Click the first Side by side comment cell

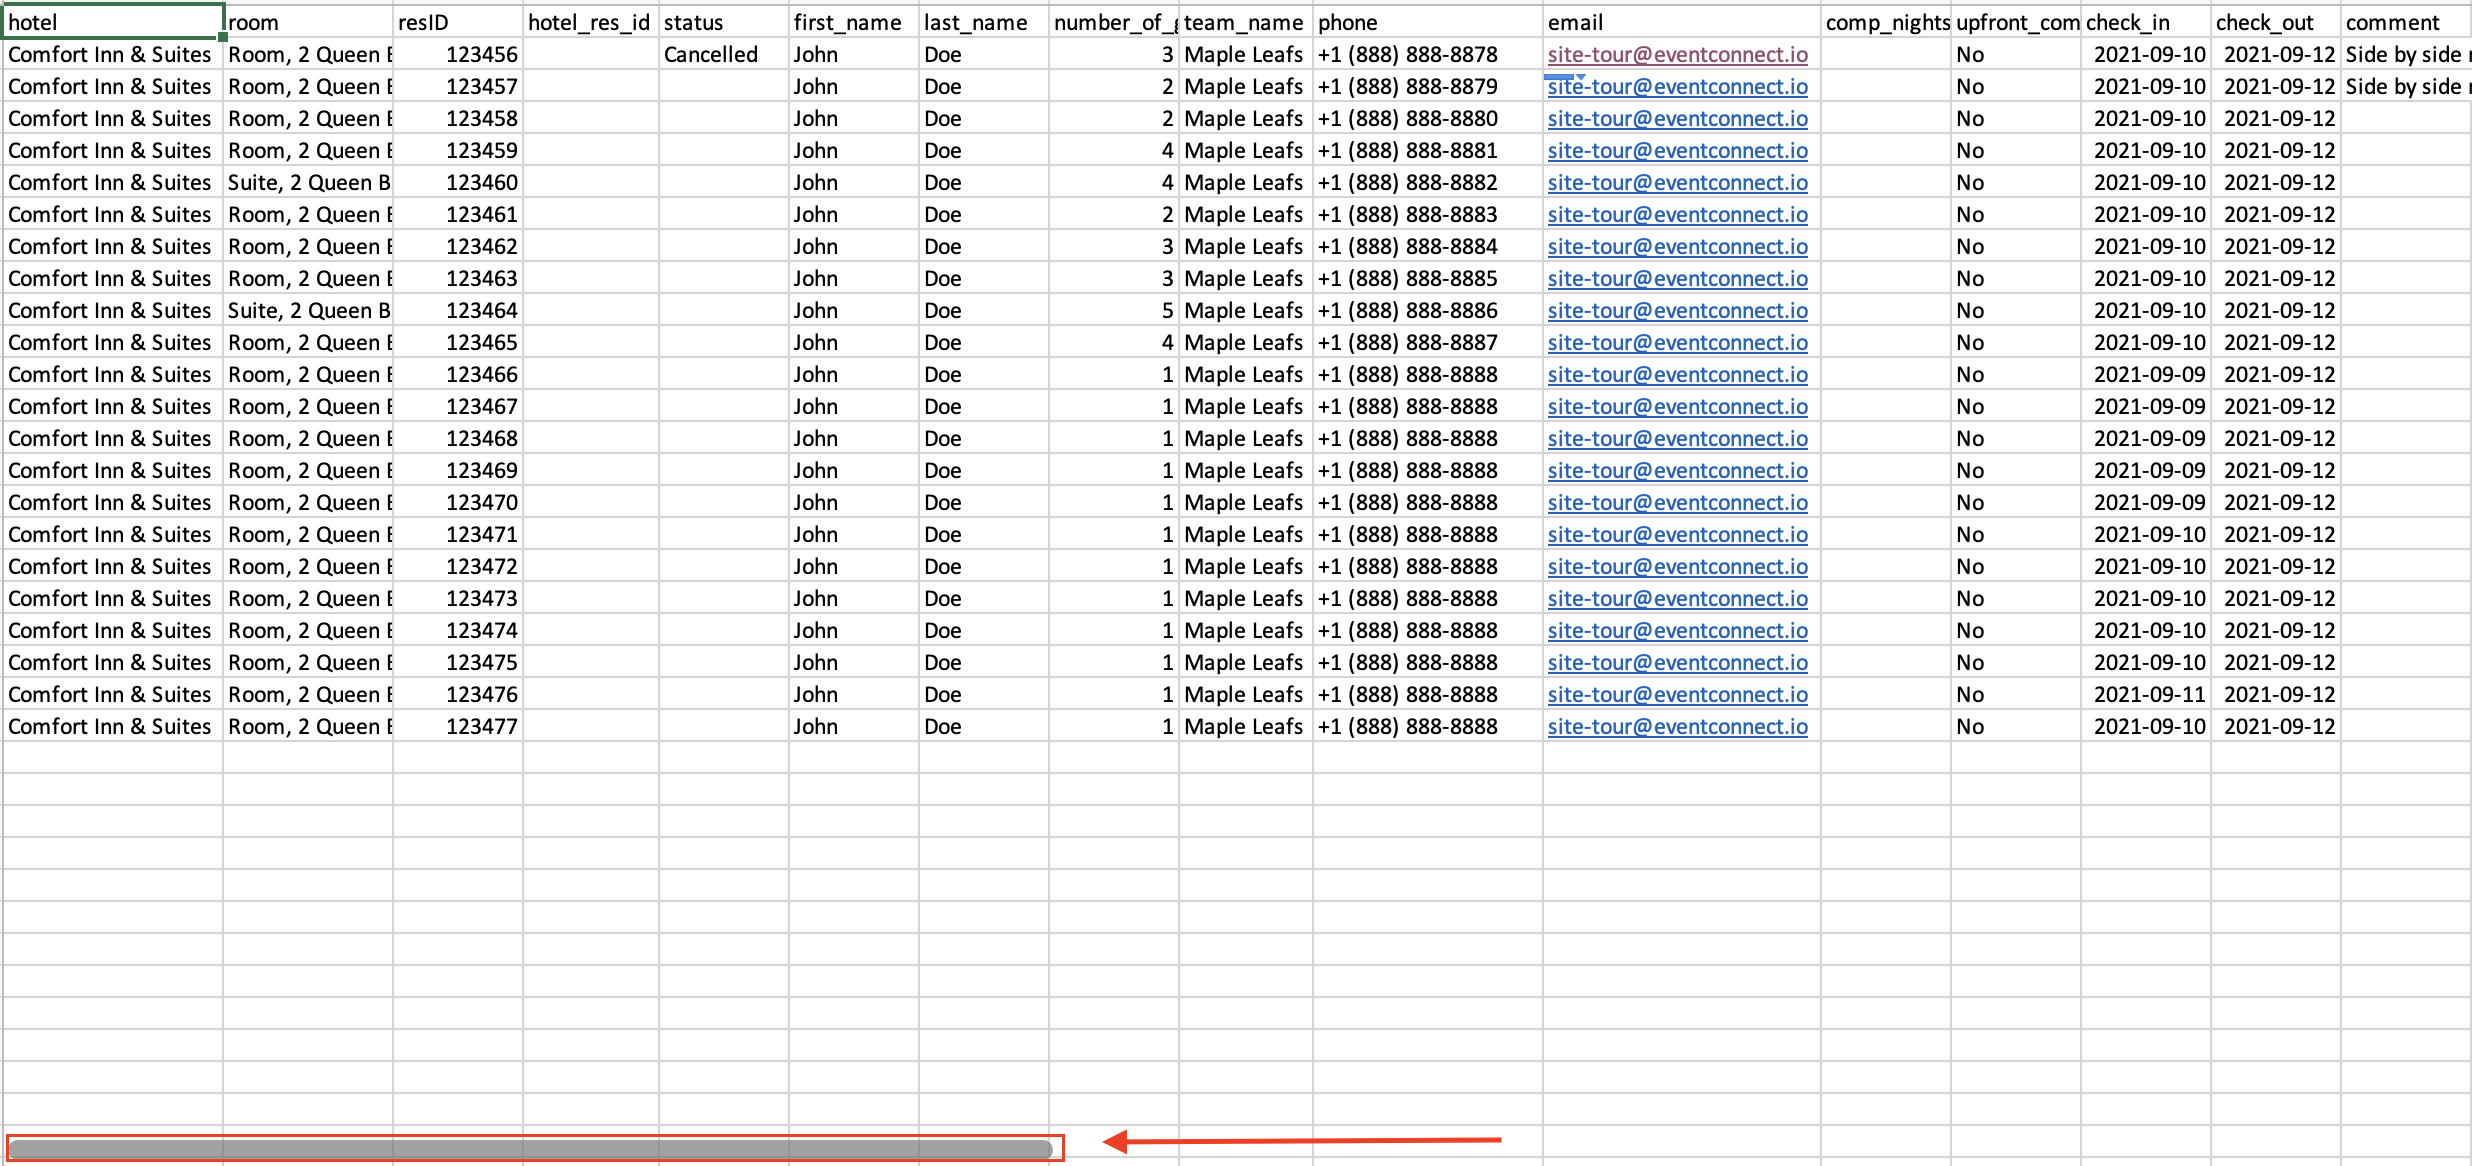pos(2404,55)
